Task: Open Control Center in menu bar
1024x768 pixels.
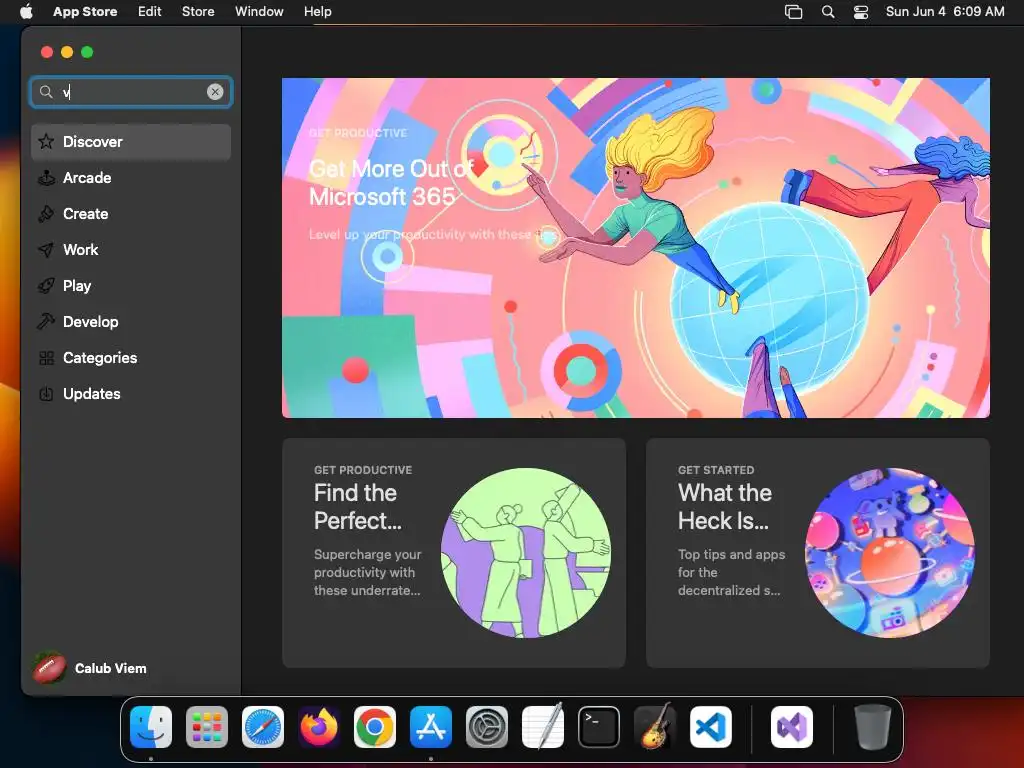Action: pos(861,12)
